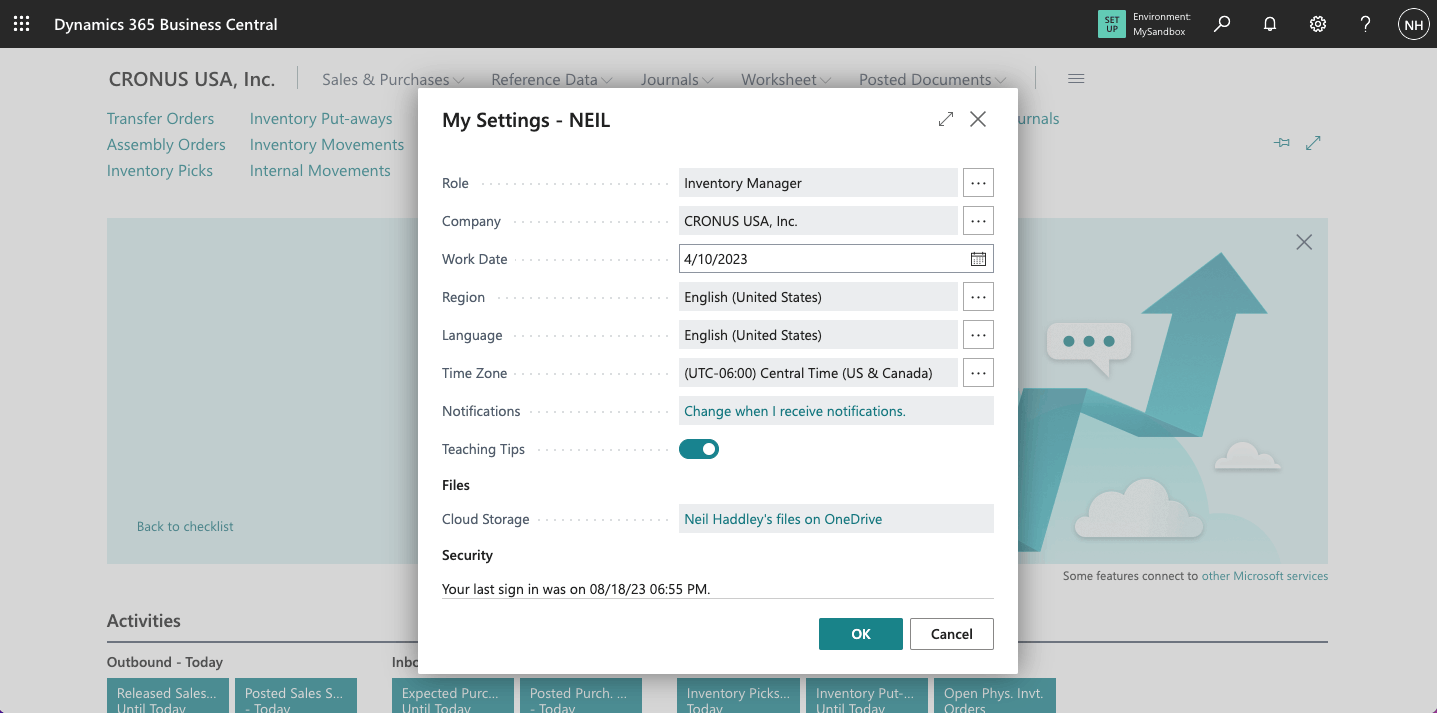
Task: Open the Posted Sales S... Today tile
Action: [x=295, y=696]
